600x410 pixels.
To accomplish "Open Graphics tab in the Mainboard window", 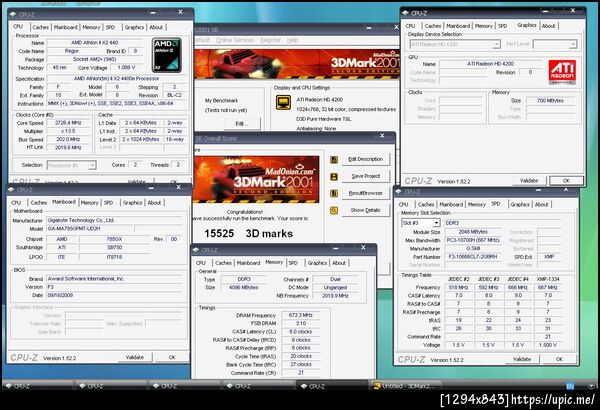I will [x=132, y=203].
